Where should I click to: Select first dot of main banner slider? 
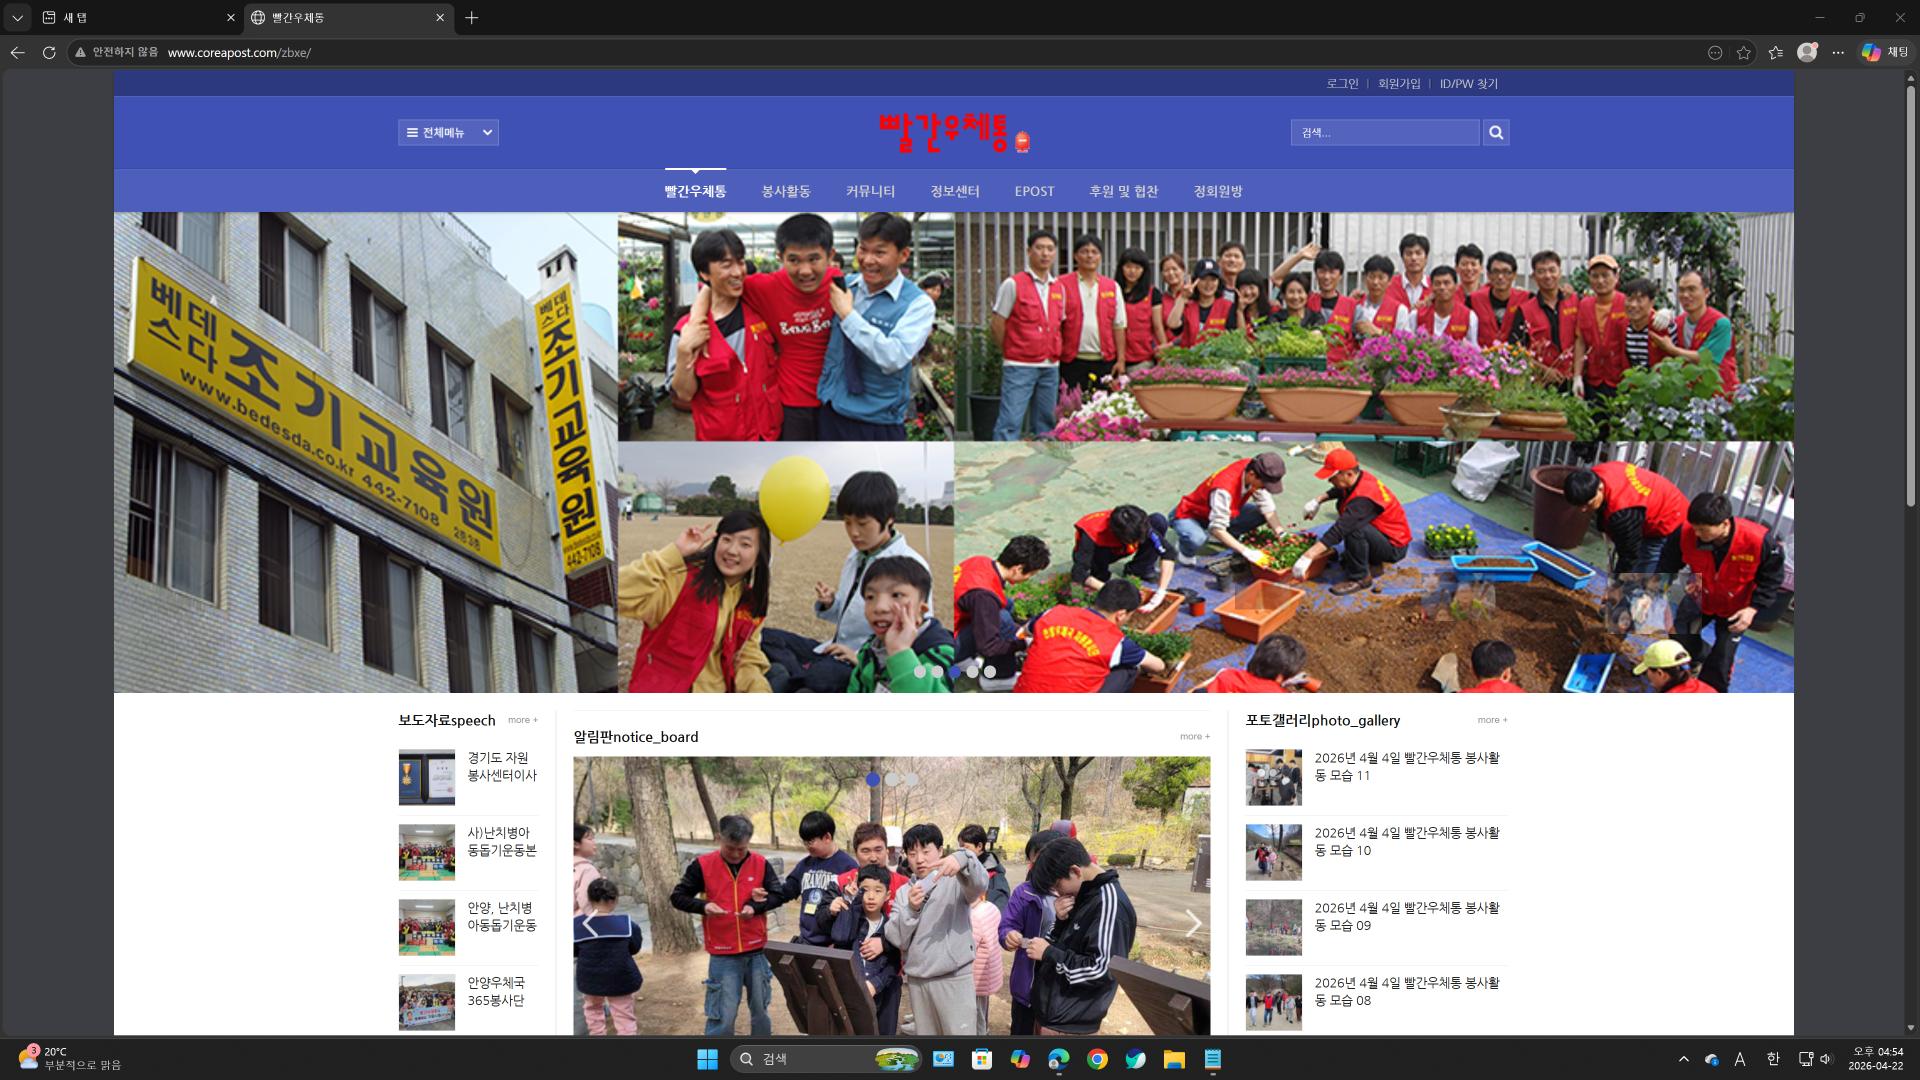tap(920, 672)
